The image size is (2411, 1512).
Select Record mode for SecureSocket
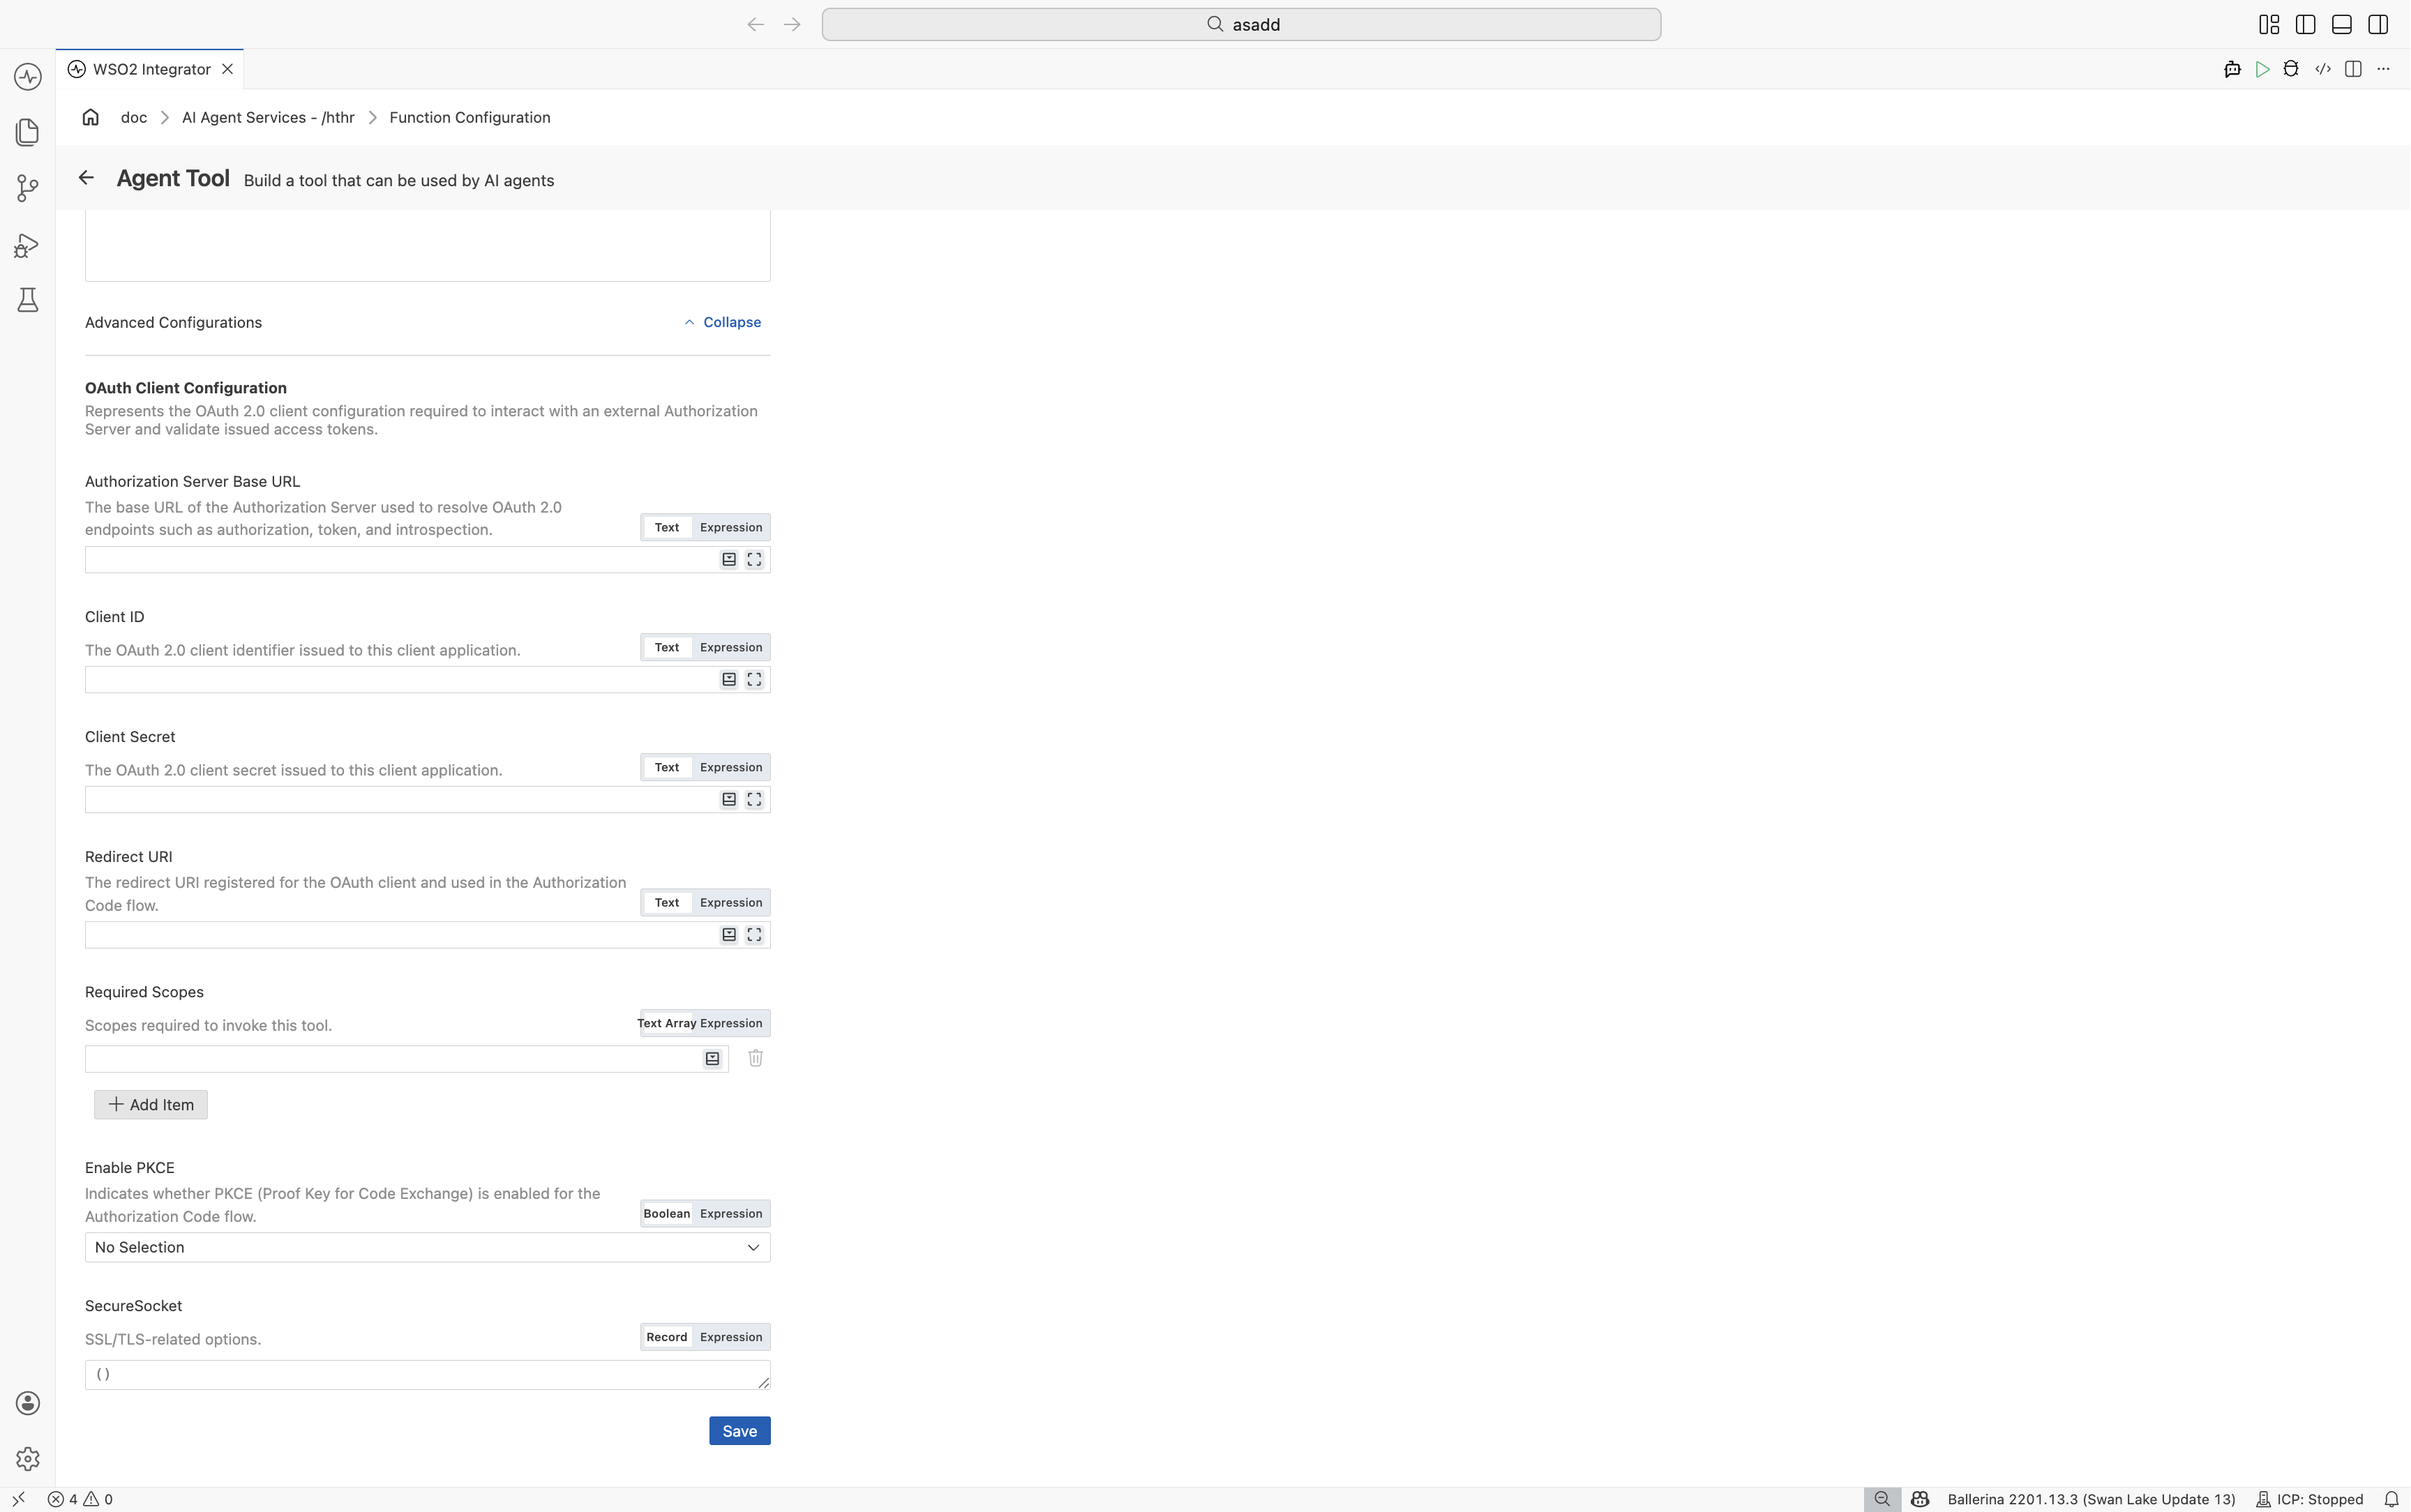pos(667,1337)
